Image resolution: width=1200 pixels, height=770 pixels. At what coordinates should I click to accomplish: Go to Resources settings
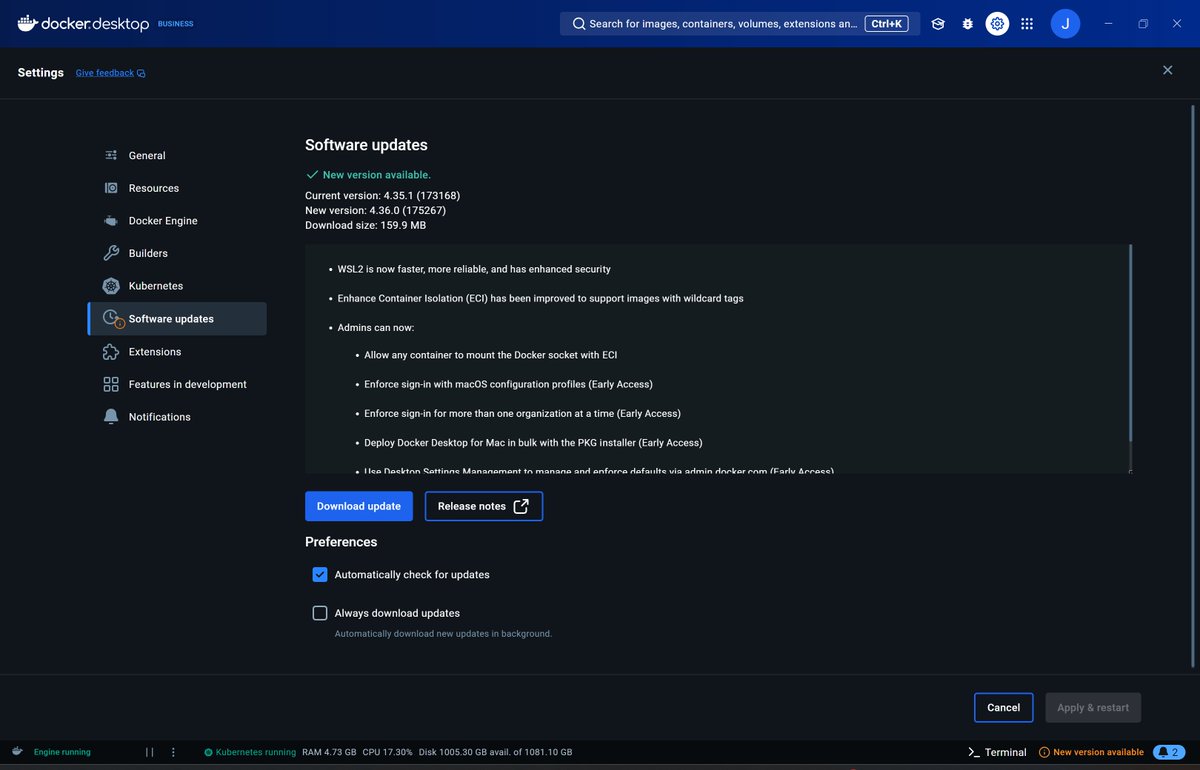177,188
